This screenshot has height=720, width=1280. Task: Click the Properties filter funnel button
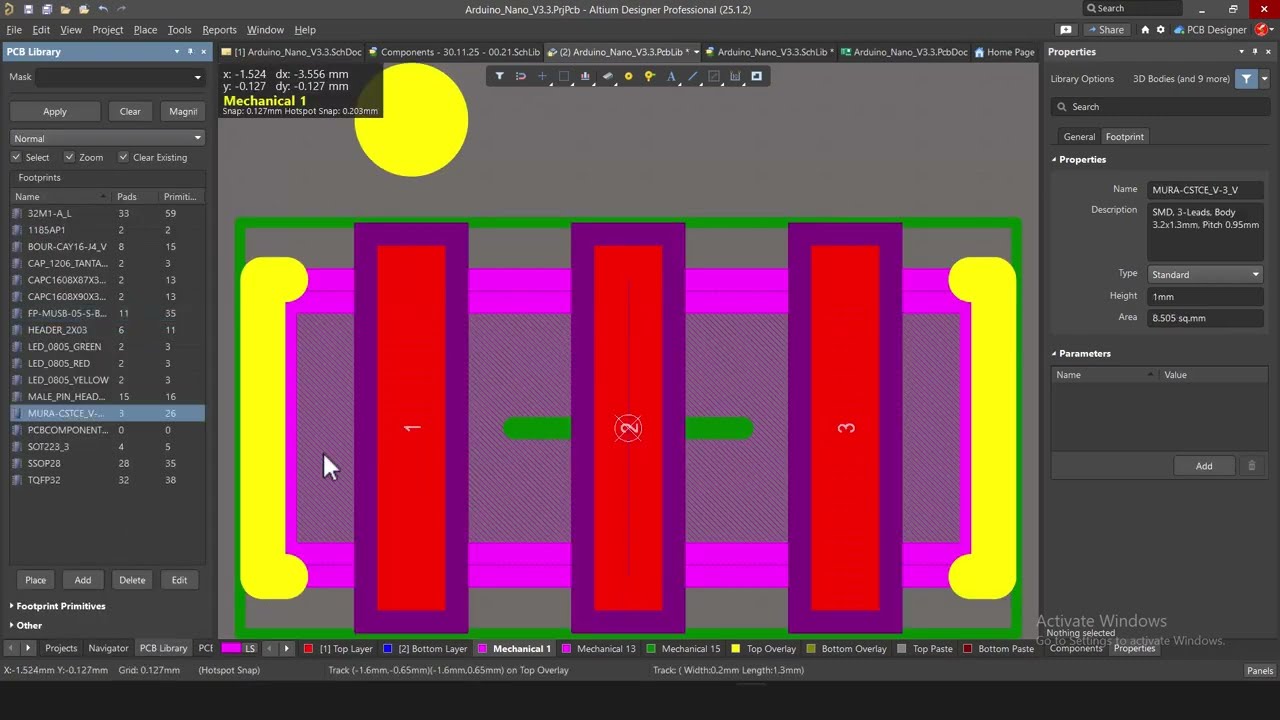point(1246,79)
